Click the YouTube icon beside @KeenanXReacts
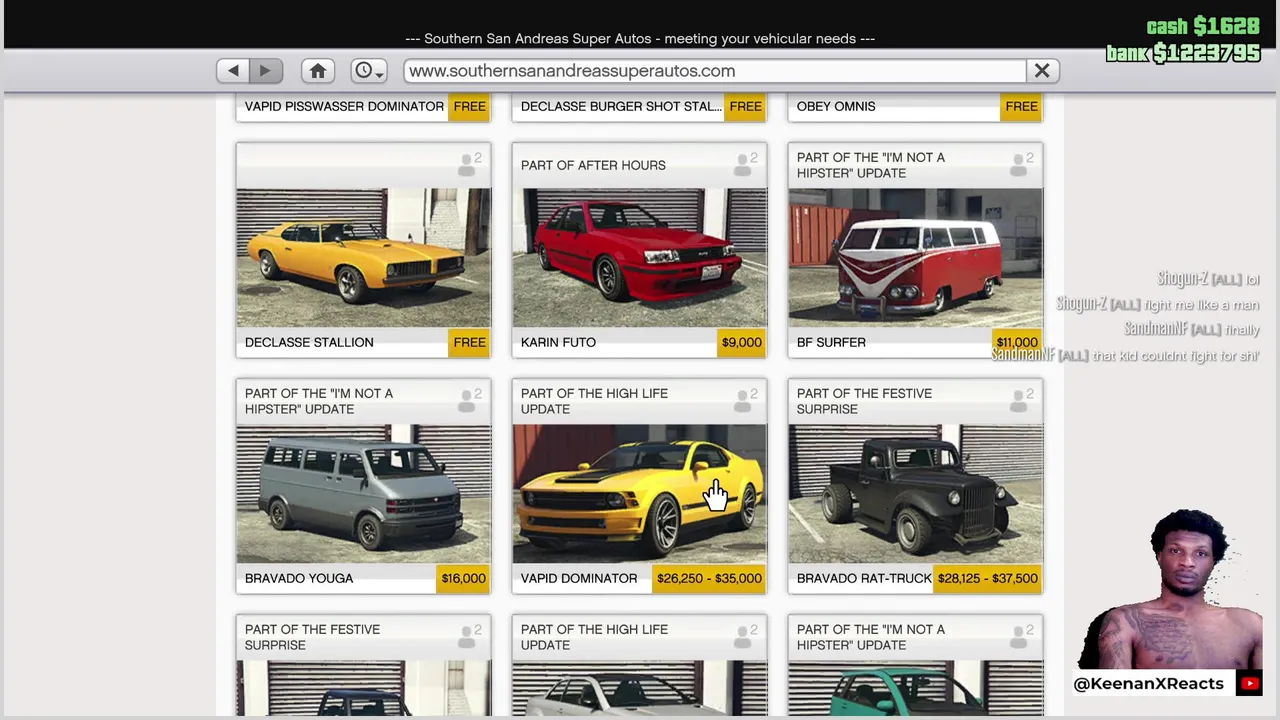The image size is (1280, 720). click(x=1249, y=684)
